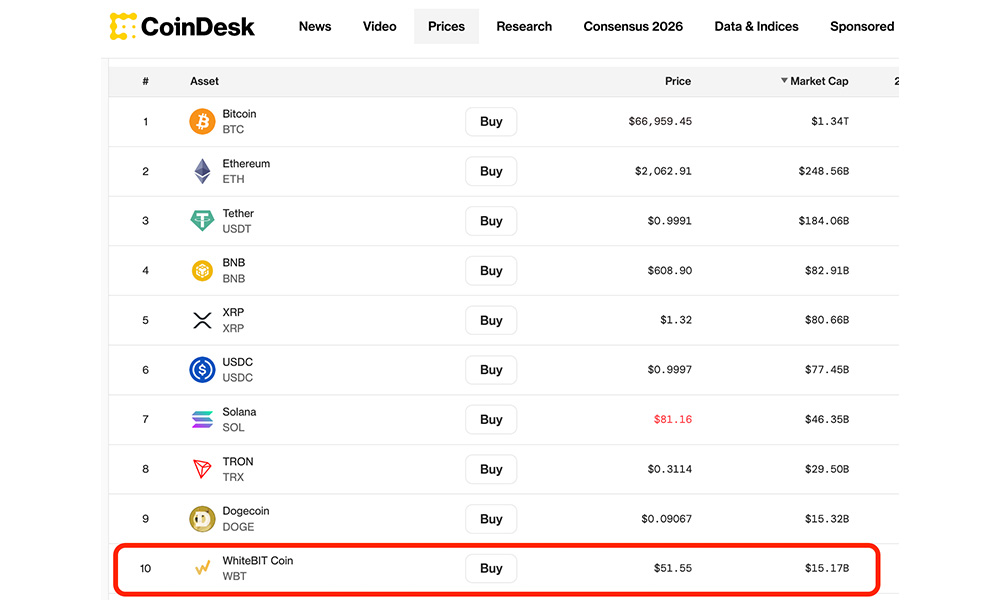Open the Prices tab
1000x600 pixels.
coord(446,26)
